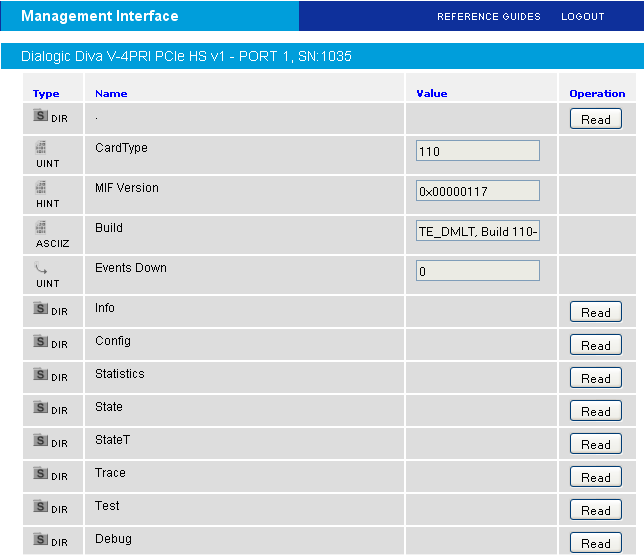Focus the Build value text box
Screen dimensions: 644x555
click(478, 231)
